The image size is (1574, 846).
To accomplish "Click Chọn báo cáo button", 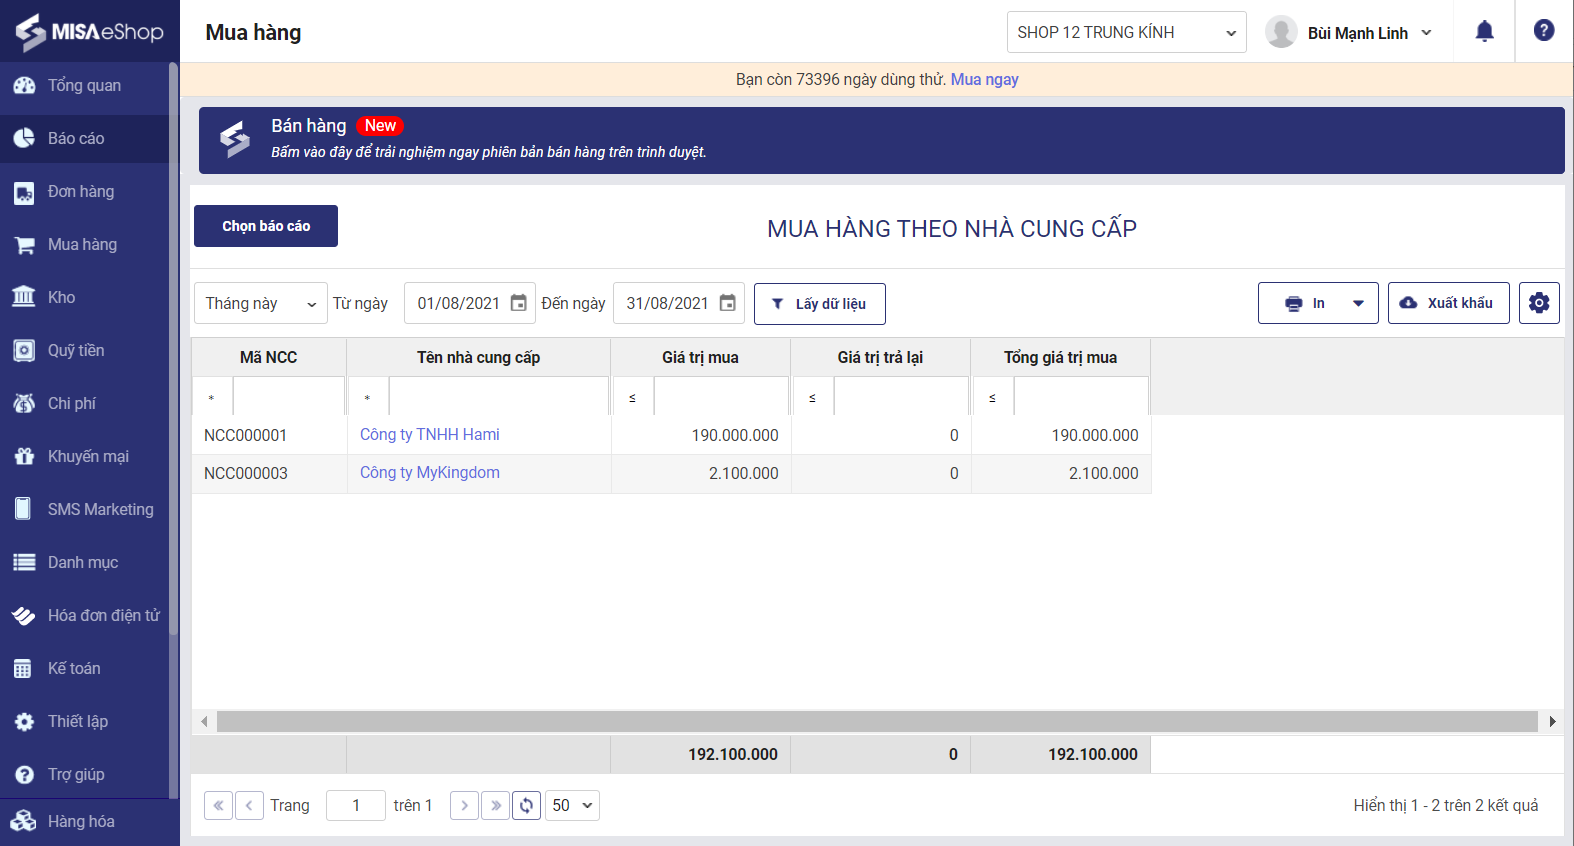I will tap(266, 226).
